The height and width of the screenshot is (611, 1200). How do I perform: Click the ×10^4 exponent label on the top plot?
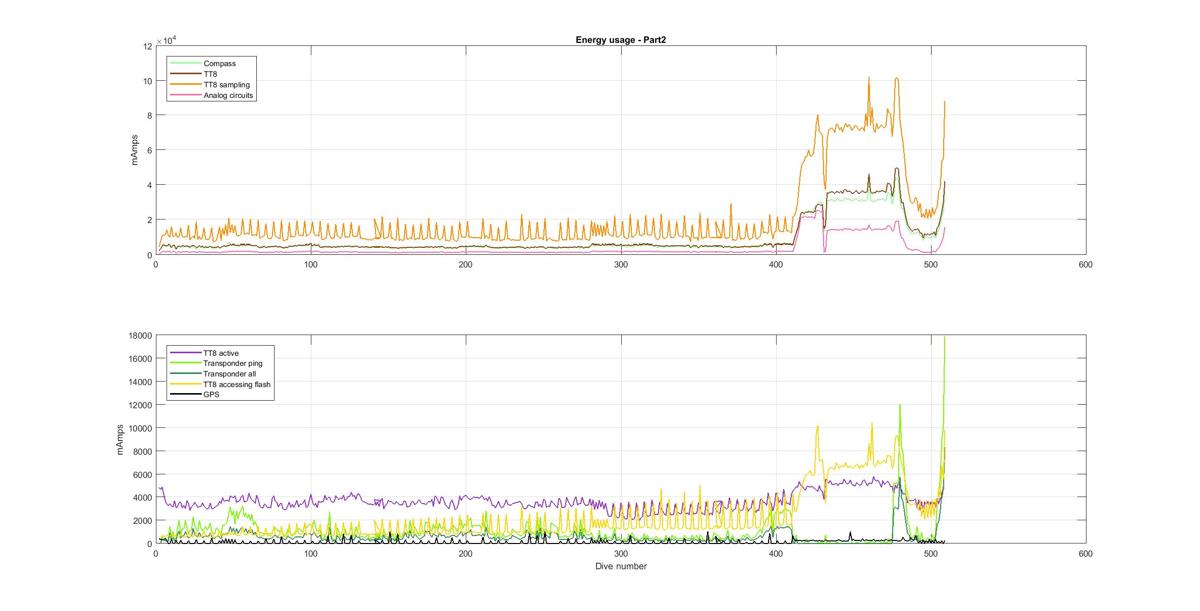click(x=166, y=40)
